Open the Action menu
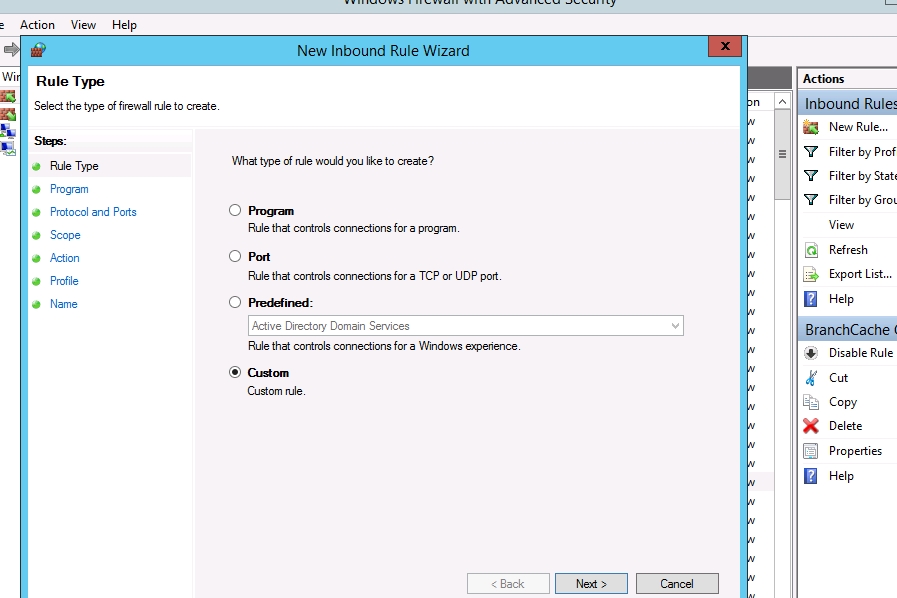 [x=38, y=24]
